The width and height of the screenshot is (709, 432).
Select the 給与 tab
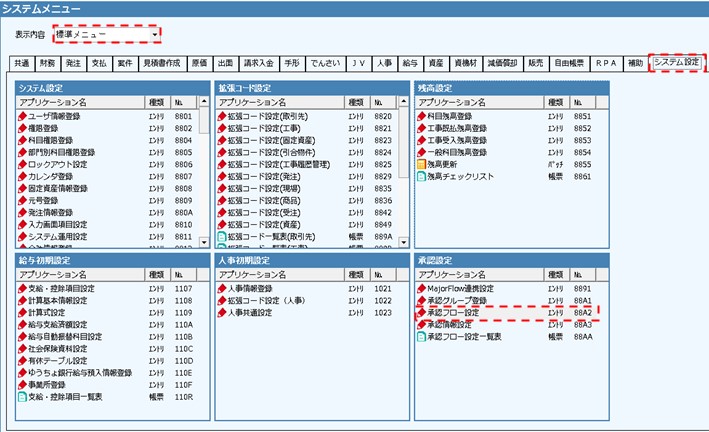(x=410, y=63)
